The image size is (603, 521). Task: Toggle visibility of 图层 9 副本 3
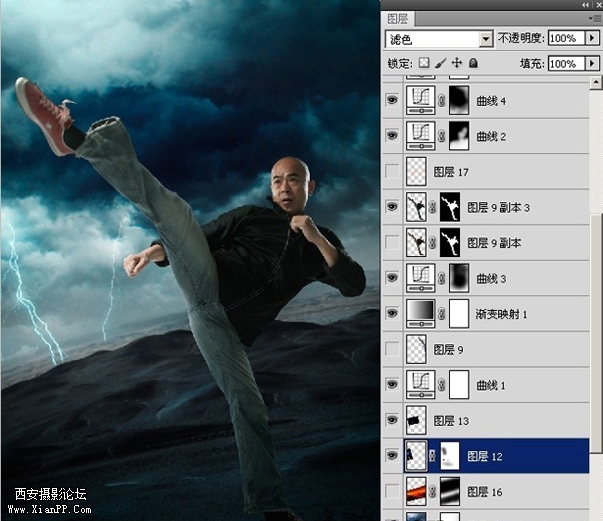(x=391, y=207)
